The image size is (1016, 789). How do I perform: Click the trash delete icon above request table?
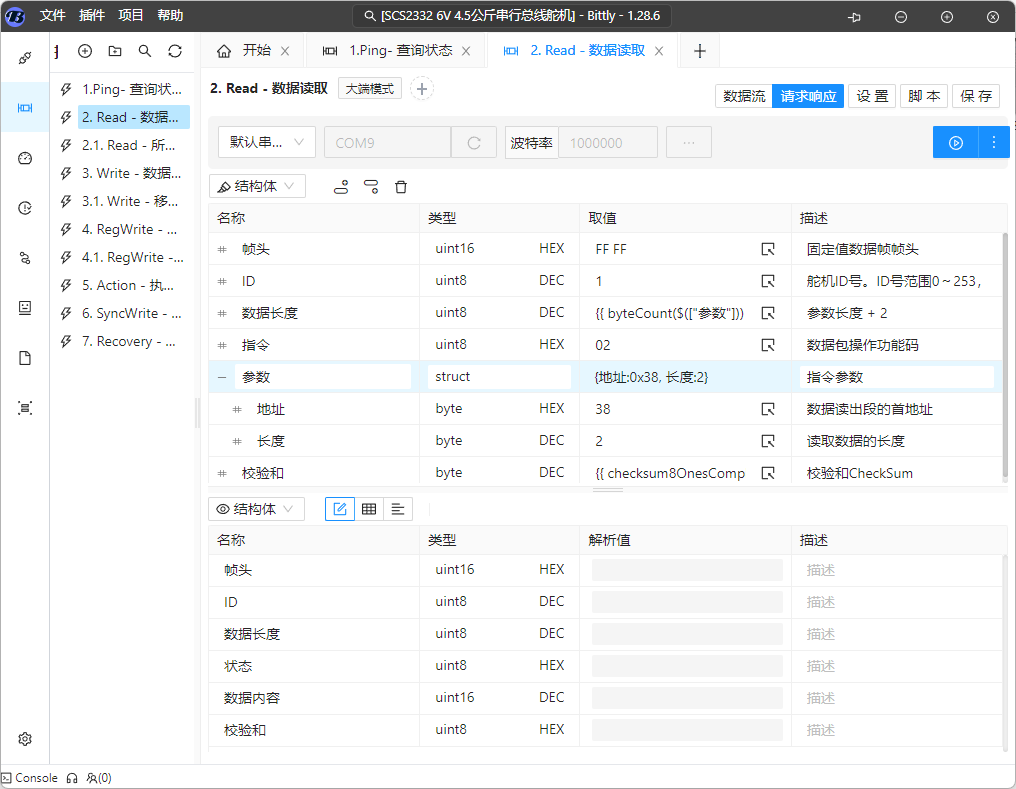click(401, 187)
